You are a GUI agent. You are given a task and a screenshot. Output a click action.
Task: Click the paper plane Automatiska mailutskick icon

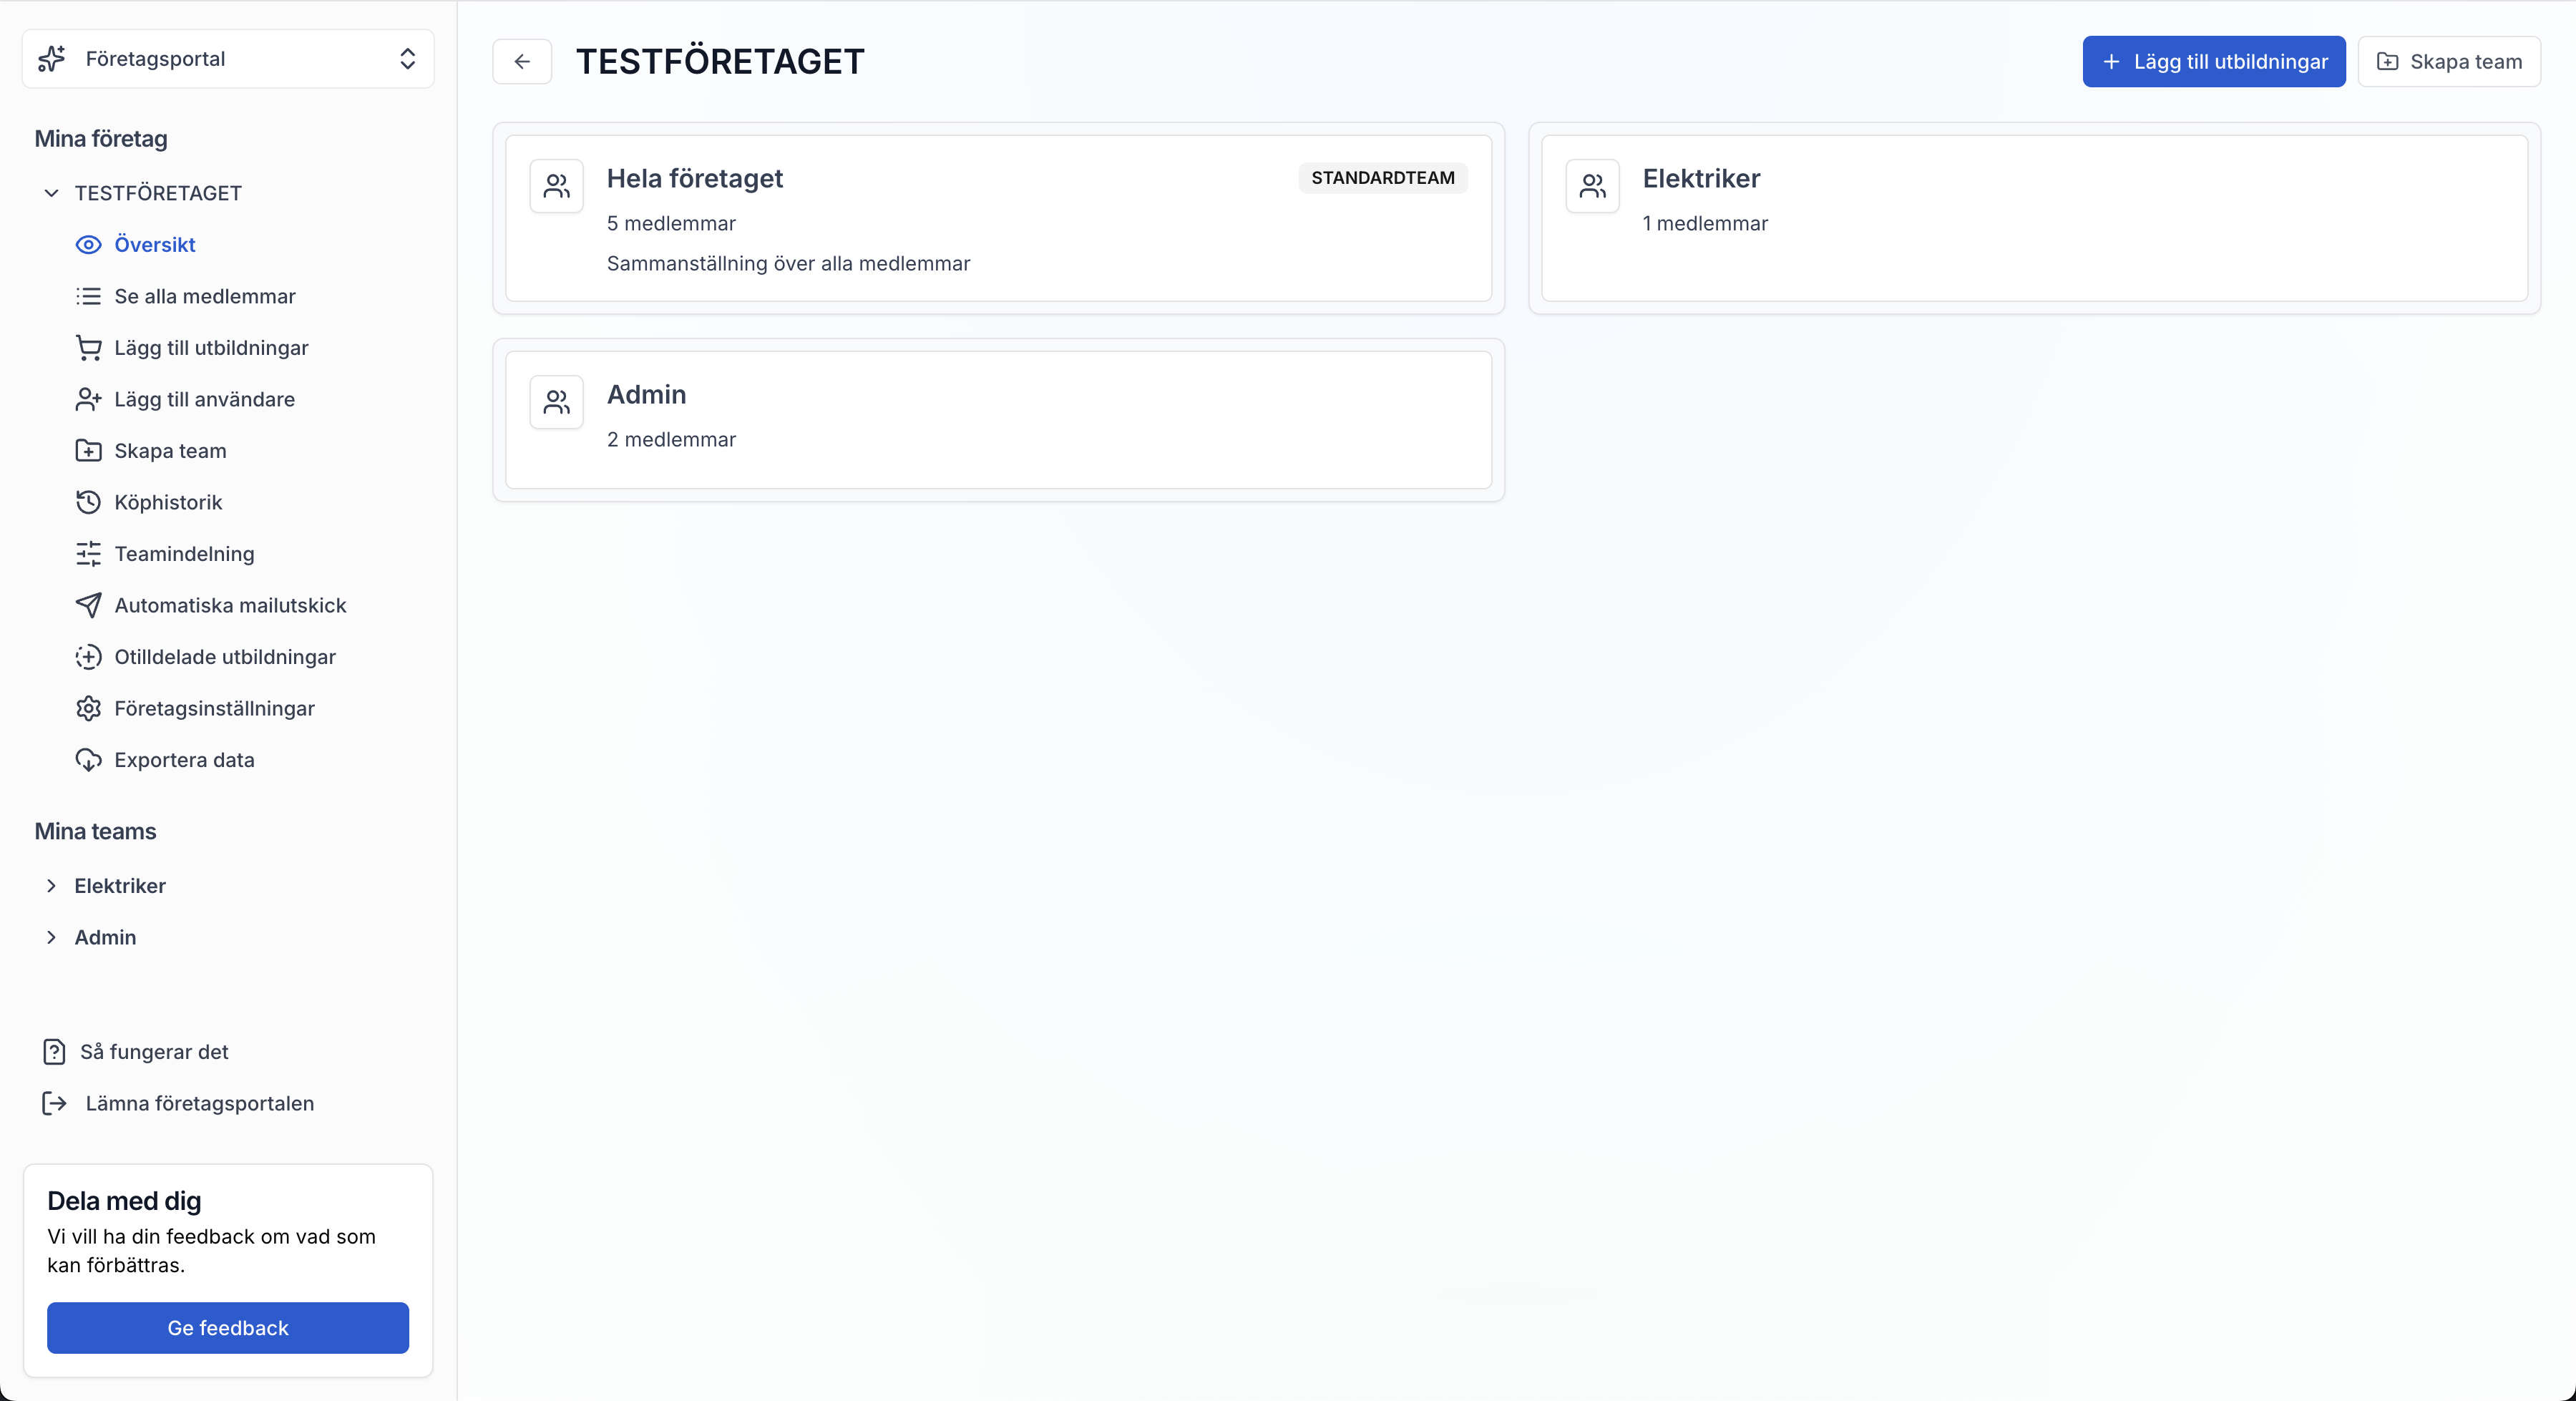pyautogui.click(x=88, y=606)
